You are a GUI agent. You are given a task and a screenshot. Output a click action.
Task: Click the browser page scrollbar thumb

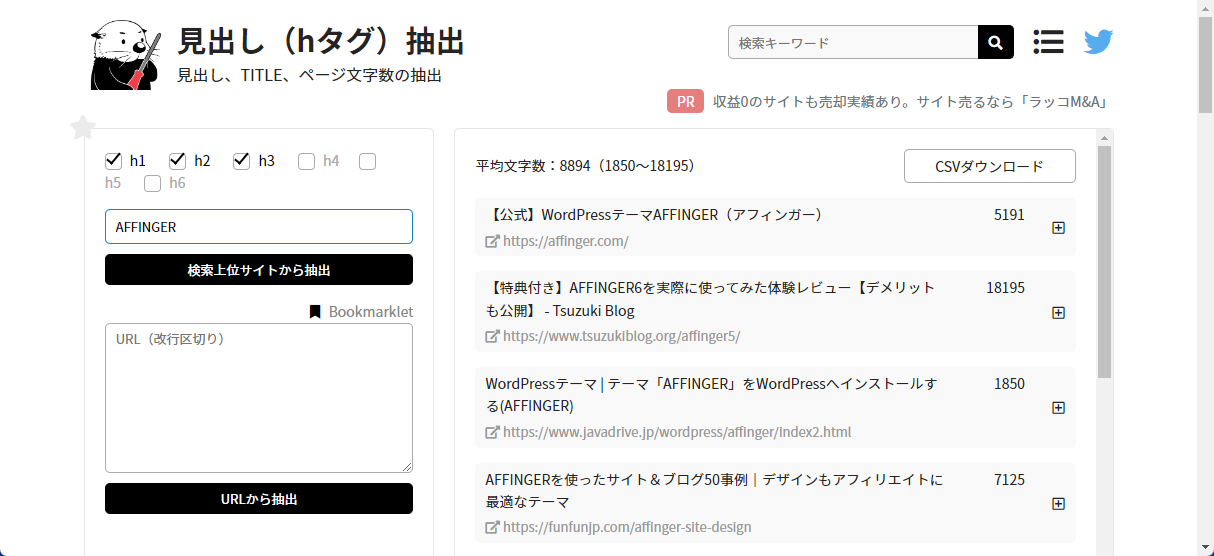click(1205, 65)
